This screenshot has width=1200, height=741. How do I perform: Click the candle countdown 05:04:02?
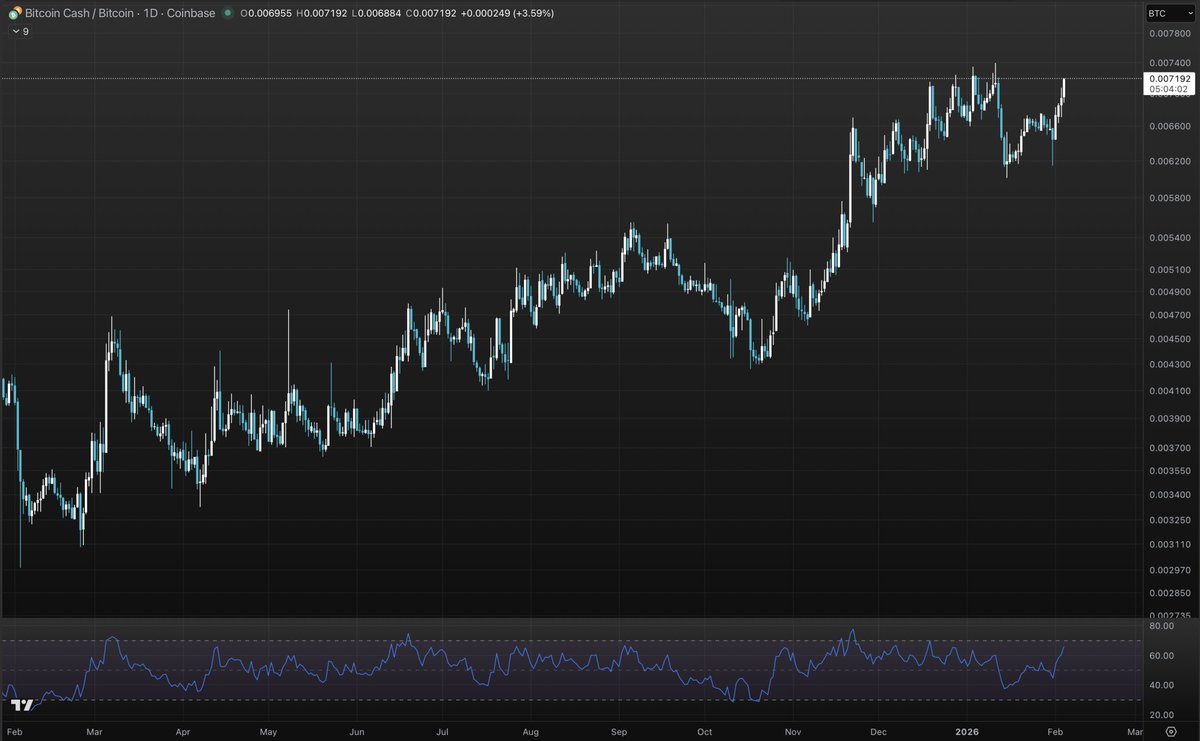point(1170,89)
